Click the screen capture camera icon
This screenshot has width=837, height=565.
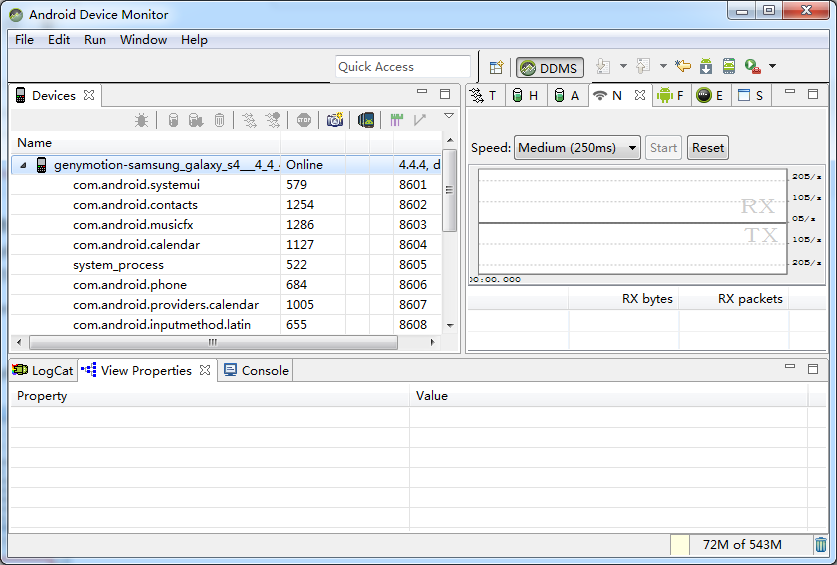pos(334,120)
